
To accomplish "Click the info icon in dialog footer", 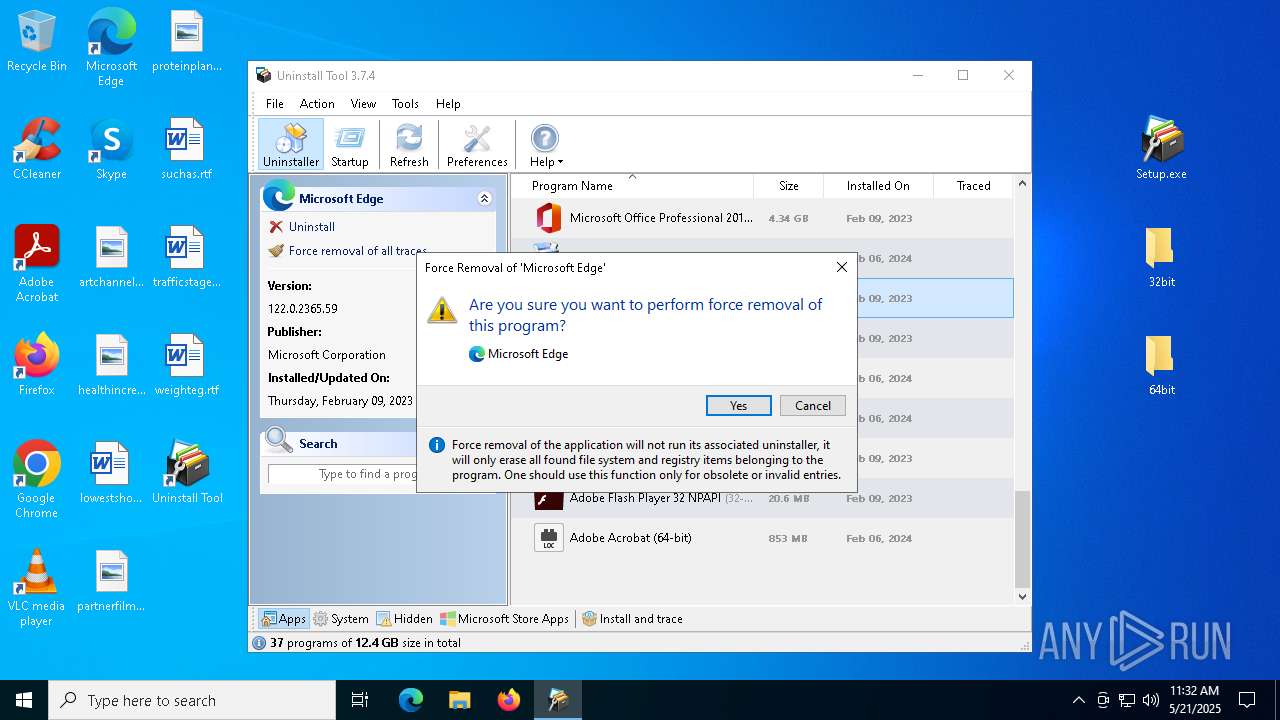I will point(437,445).
